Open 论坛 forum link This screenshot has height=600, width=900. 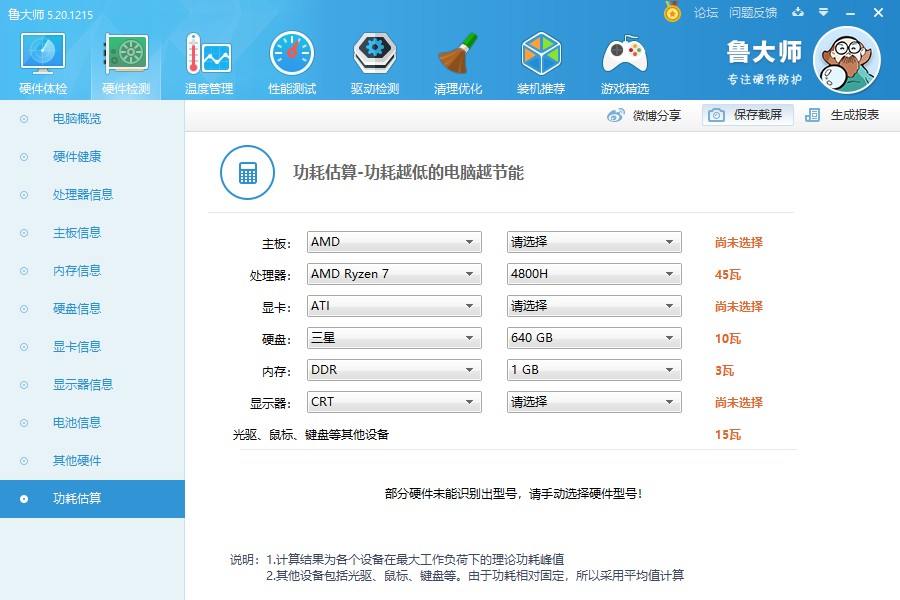pos(705,13)
